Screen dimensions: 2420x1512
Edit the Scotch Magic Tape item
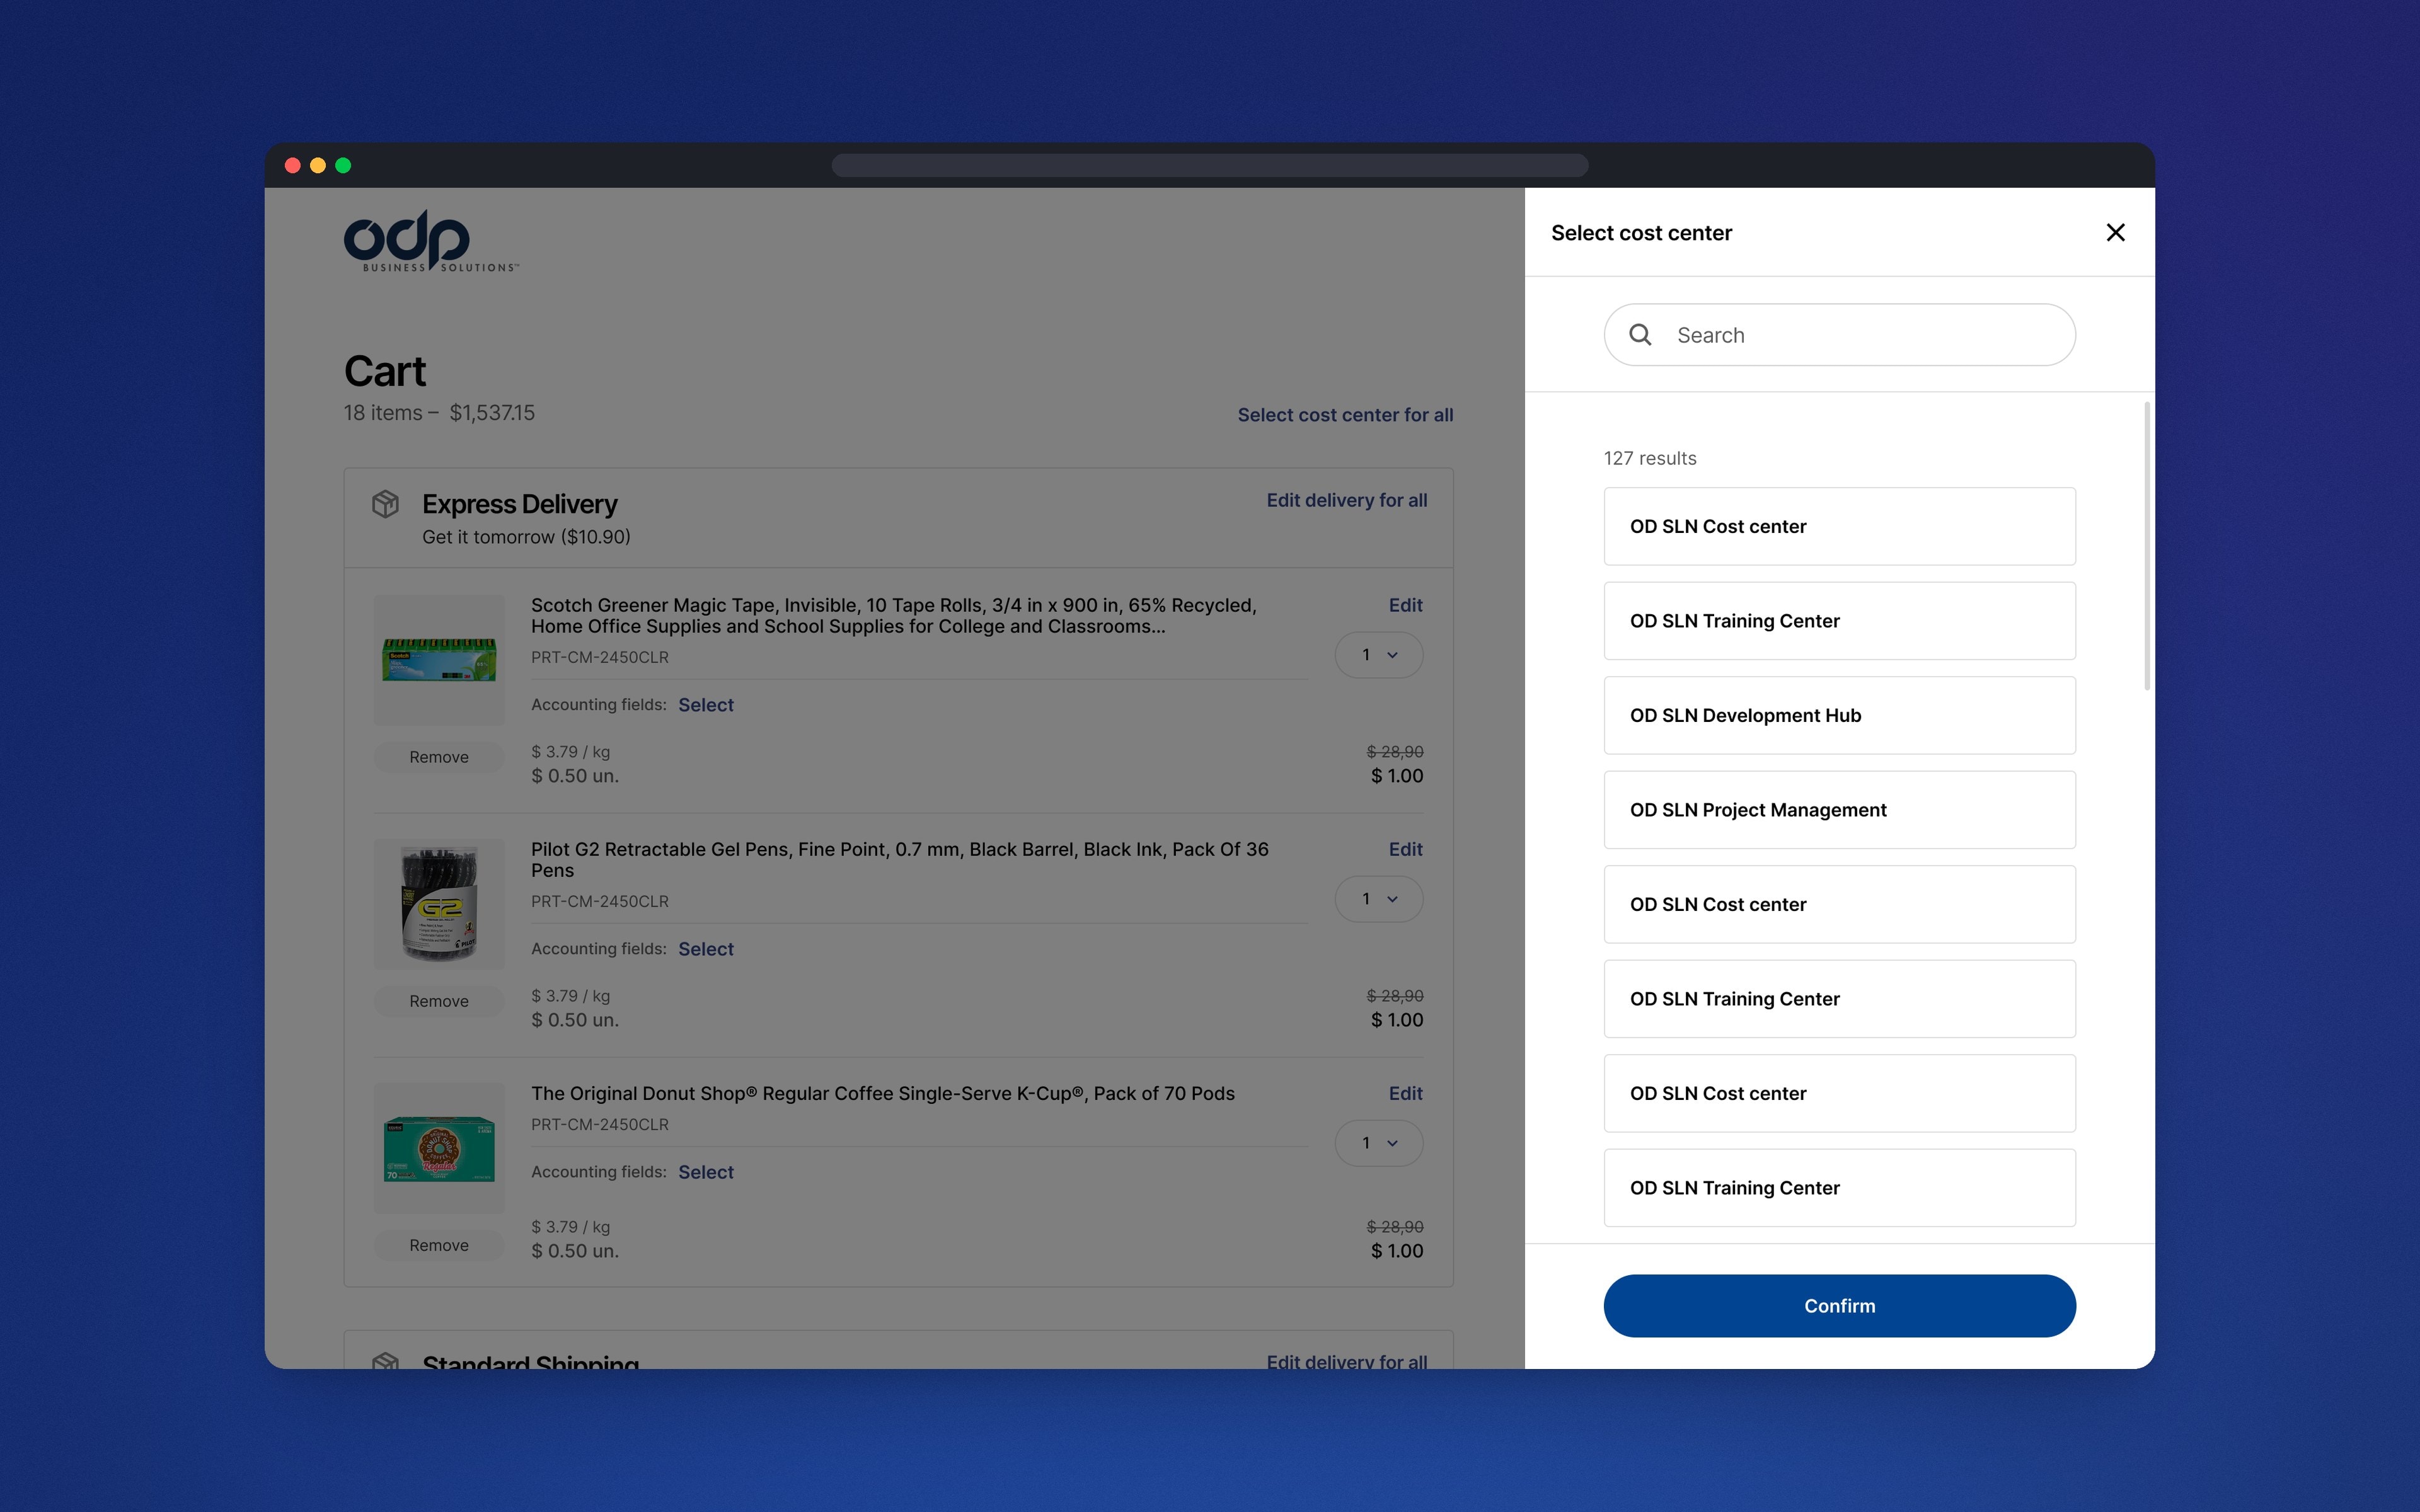coord(1405,605)
